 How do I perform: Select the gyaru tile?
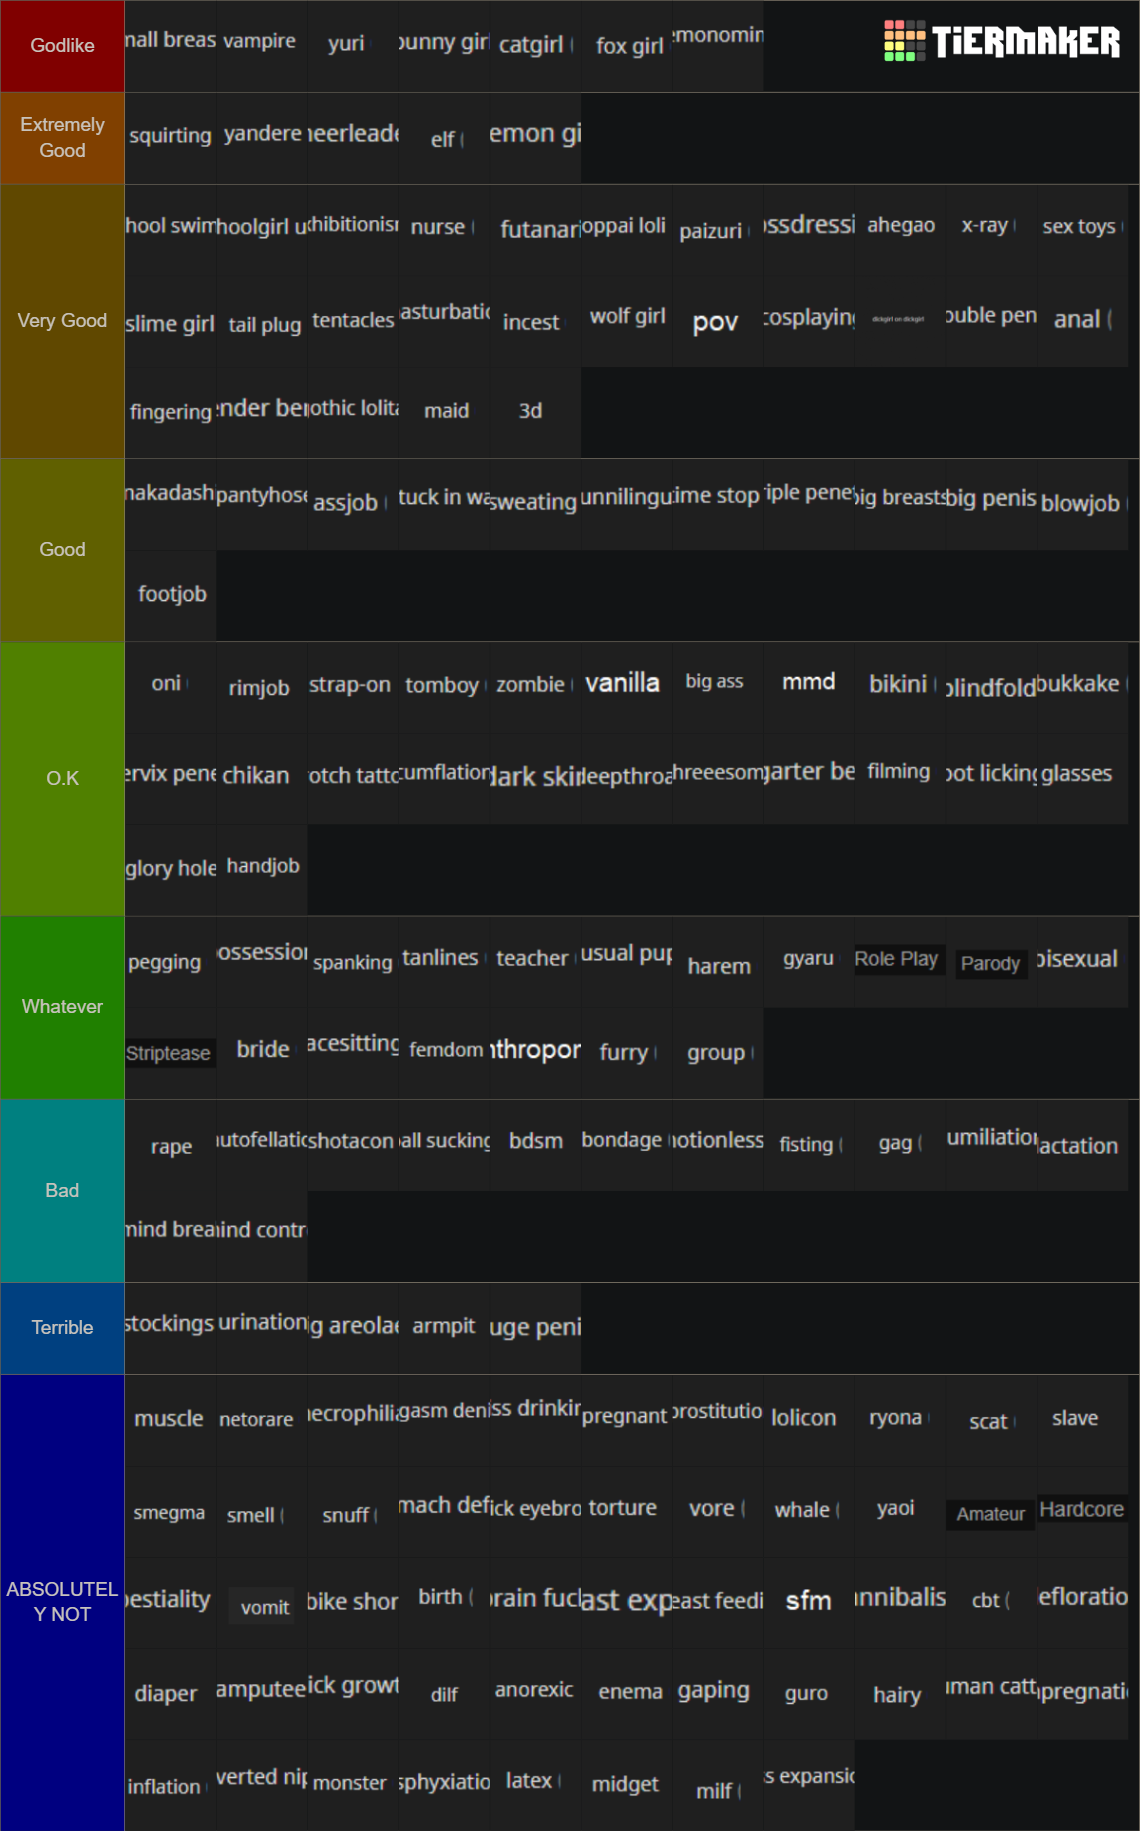[809, 962]
